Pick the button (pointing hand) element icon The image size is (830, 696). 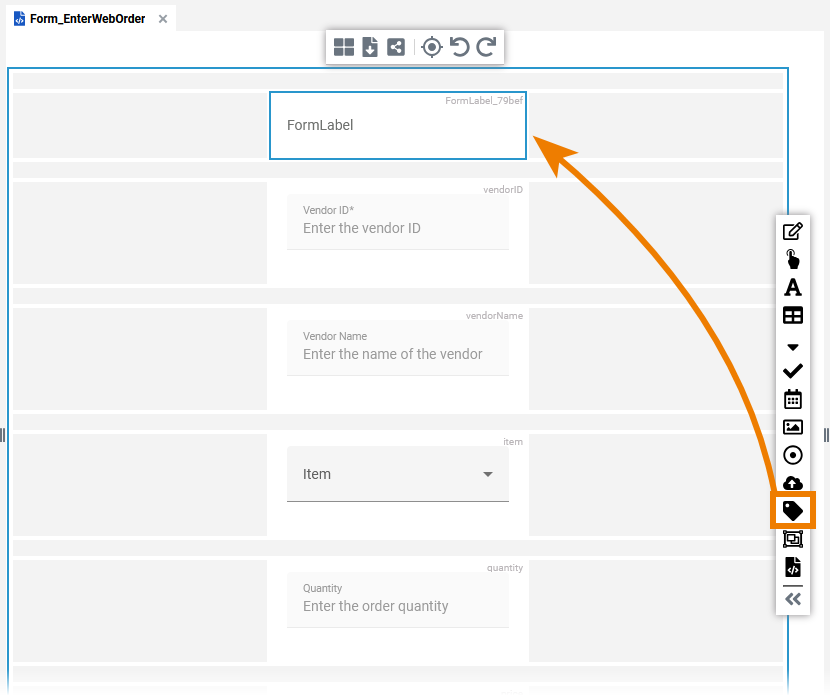coord(793,259)
